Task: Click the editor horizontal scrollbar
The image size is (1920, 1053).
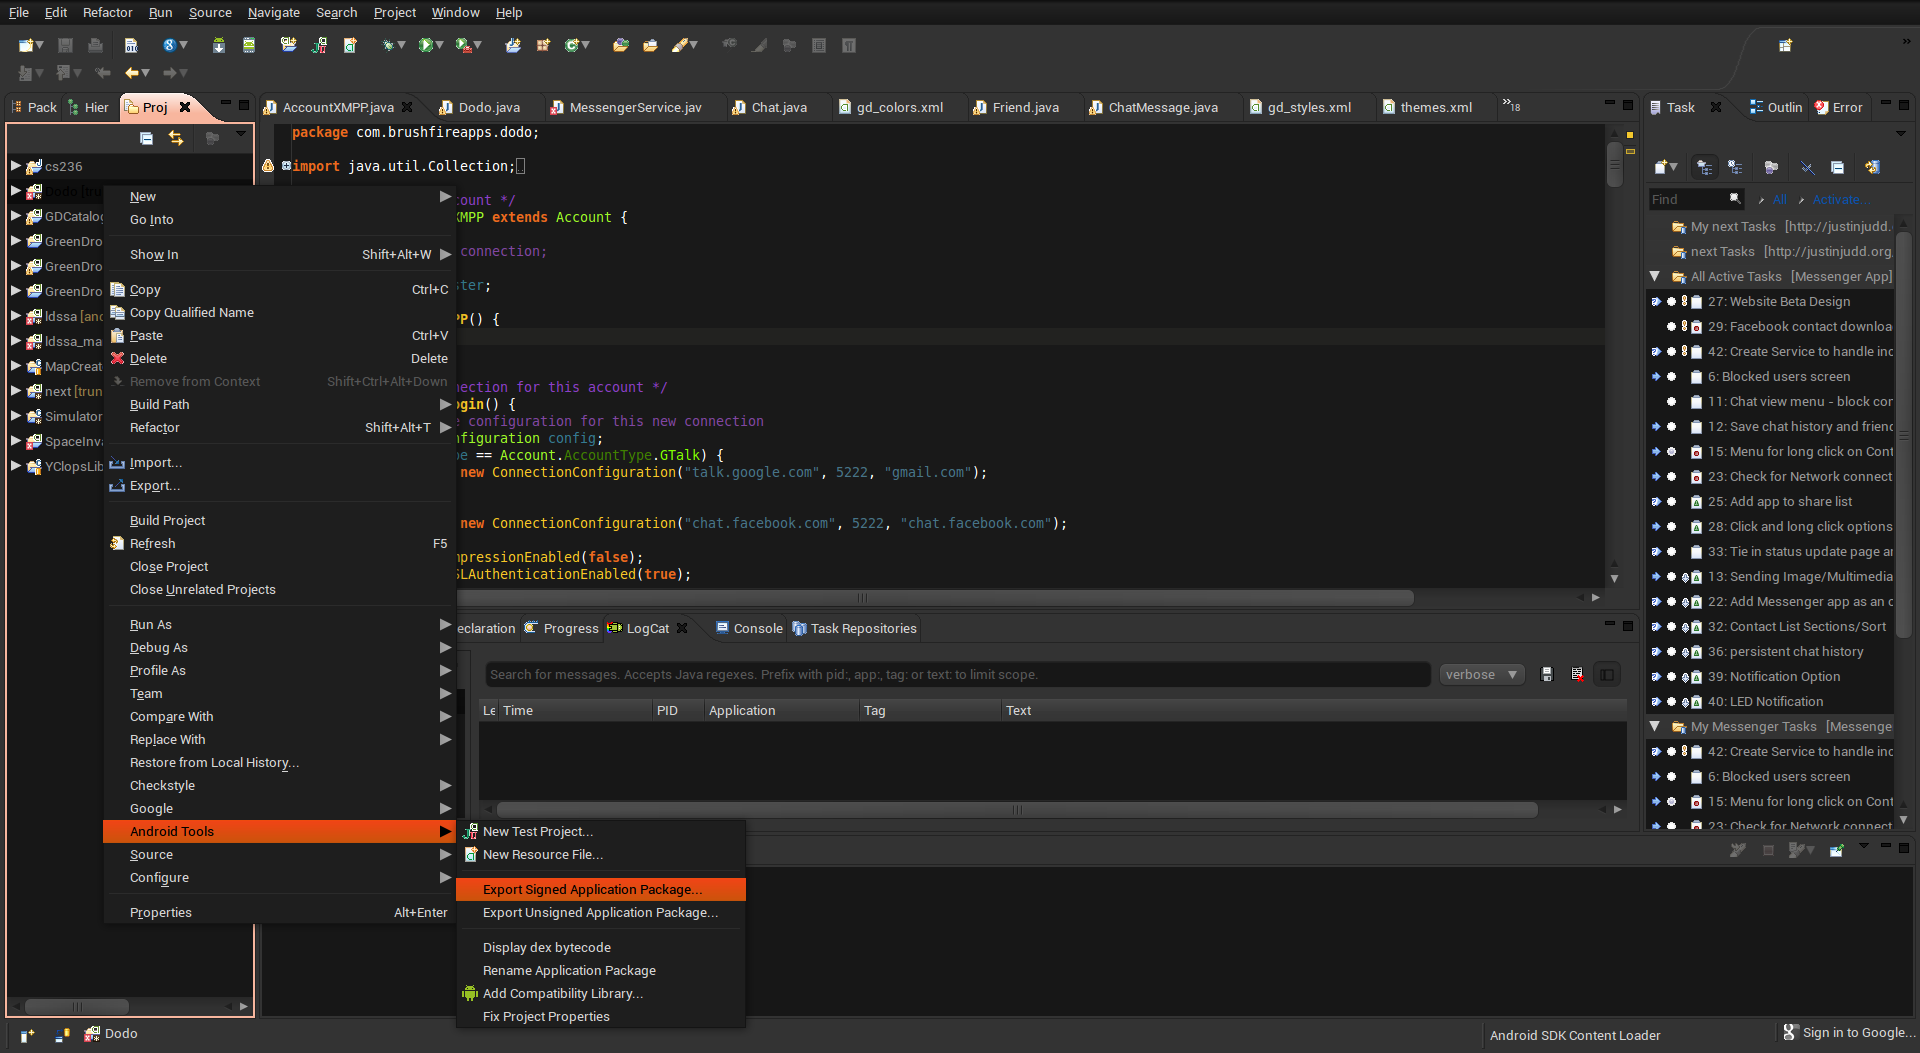Action: pyautogui.click(x=860, y=598)
